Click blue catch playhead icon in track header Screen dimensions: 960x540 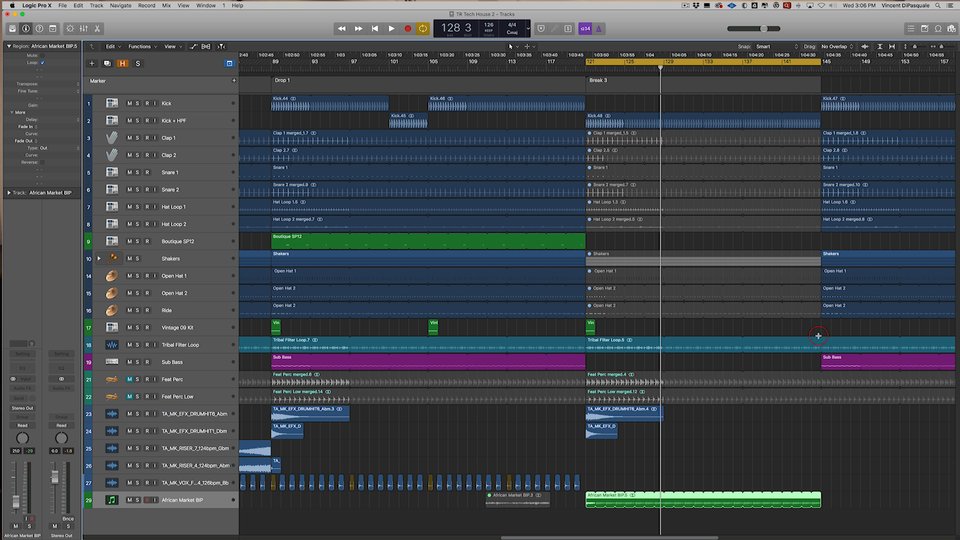point(230,64)
